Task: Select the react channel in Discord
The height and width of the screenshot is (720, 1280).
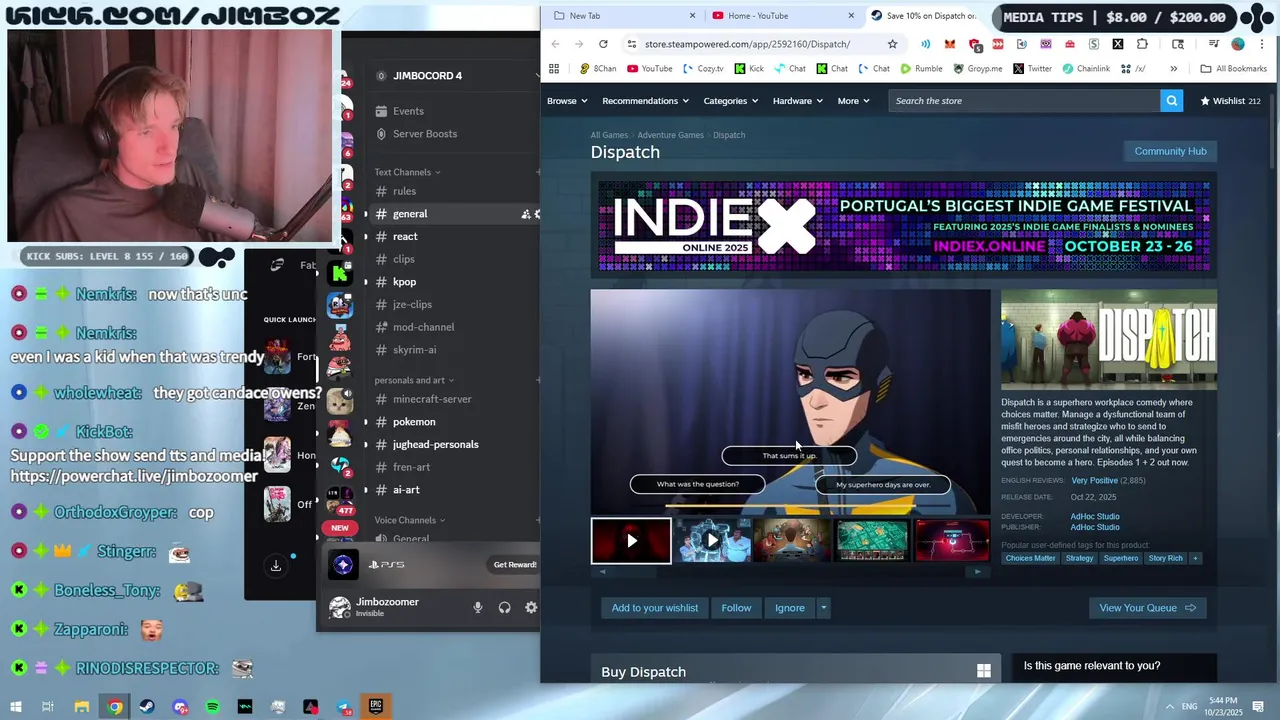Action: click(405, 237)
